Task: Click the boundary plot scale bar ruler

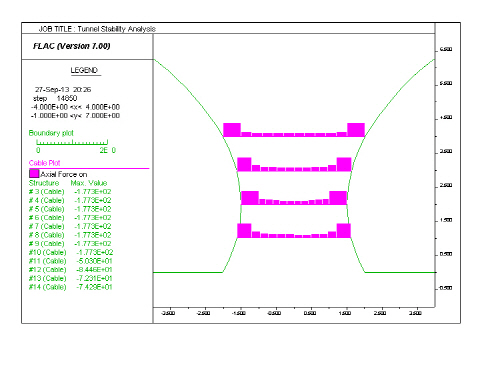Action: pyautogui.click(x=72, y=142)
